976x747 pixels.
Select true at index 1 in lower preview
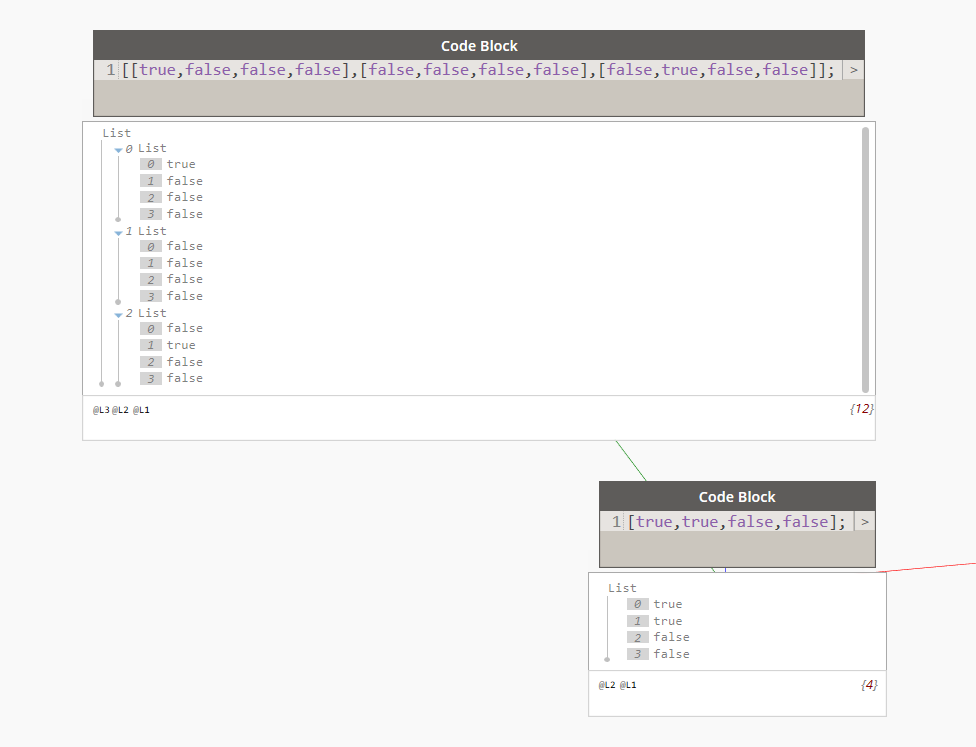667,621
